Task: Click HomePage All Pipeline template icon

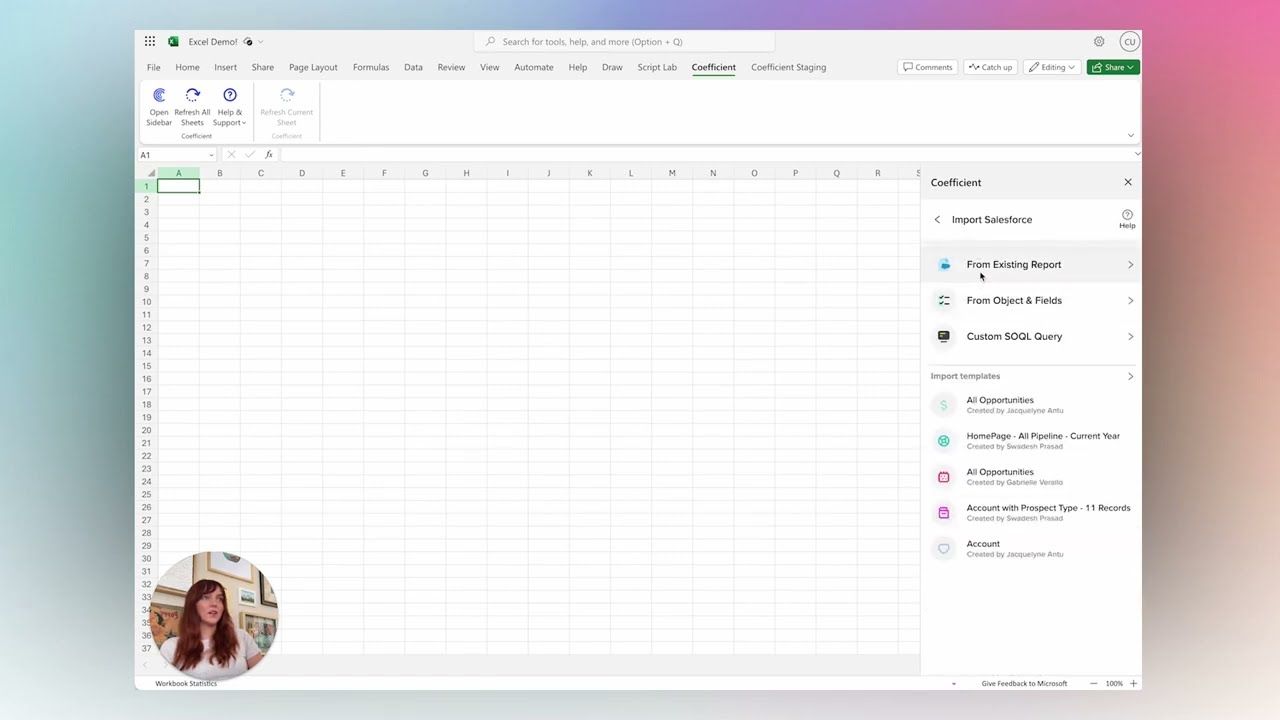Action: (x=943, y=441)
